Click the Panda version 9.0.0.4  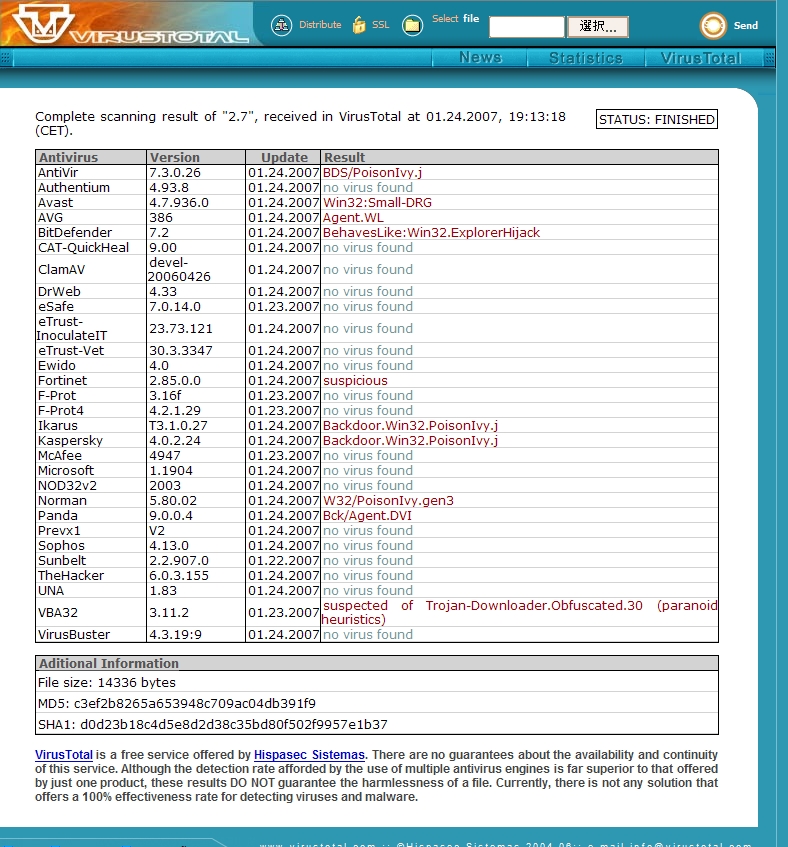pos(171,516)
